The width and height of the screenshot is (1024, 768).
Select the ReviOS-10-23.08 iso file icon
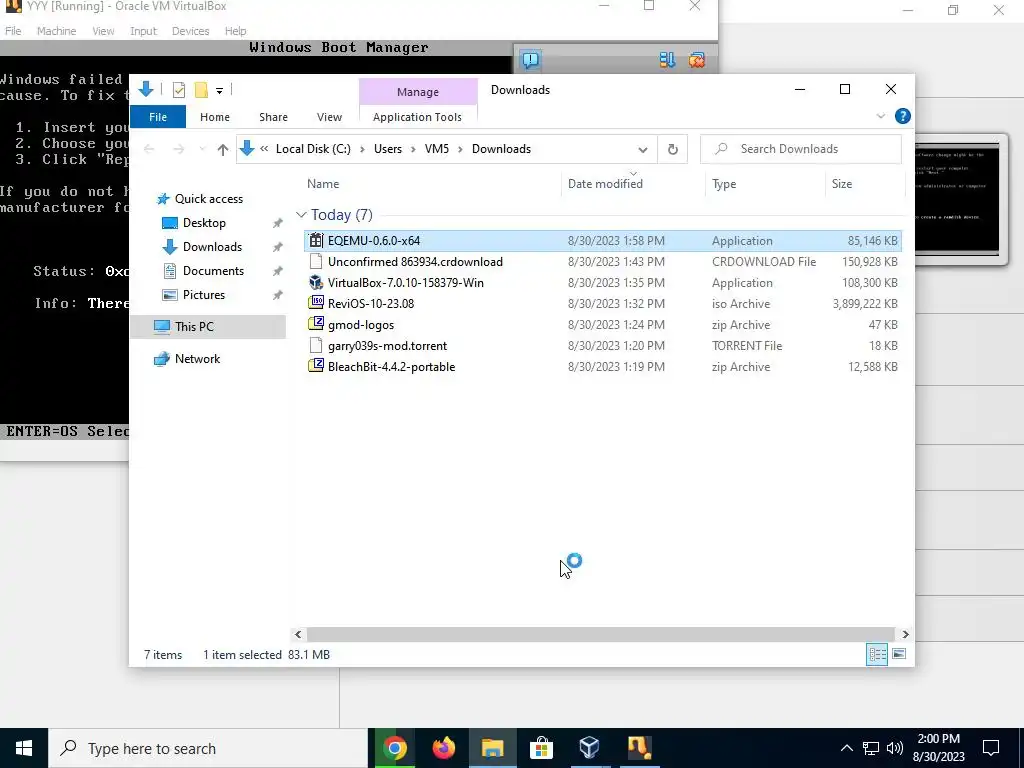[316, 303]
